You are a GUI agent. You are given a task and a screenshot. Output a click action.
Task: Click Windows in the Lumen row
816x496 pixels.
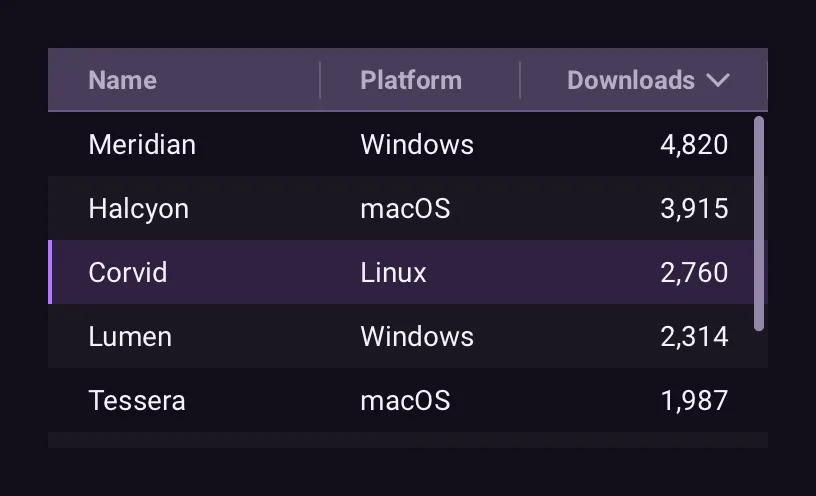[x=417, y=336]
